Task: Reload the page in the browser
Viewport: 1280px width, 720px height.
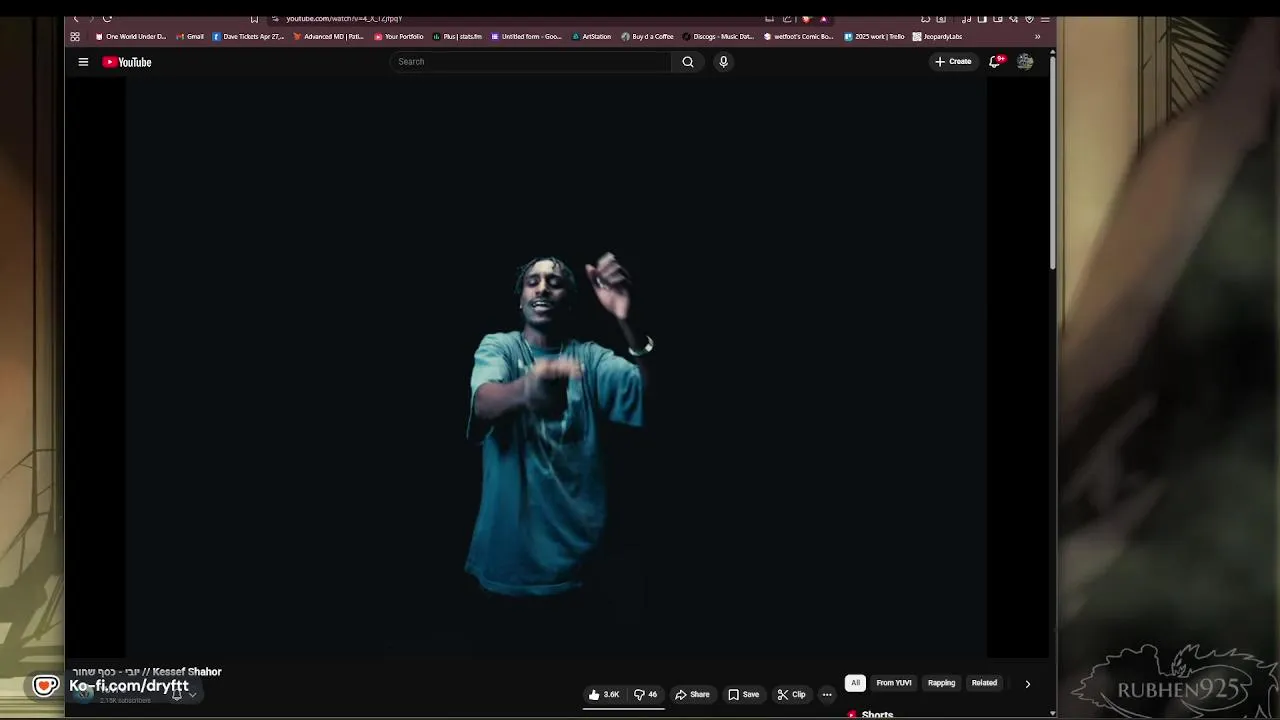Action: [107, 18]
